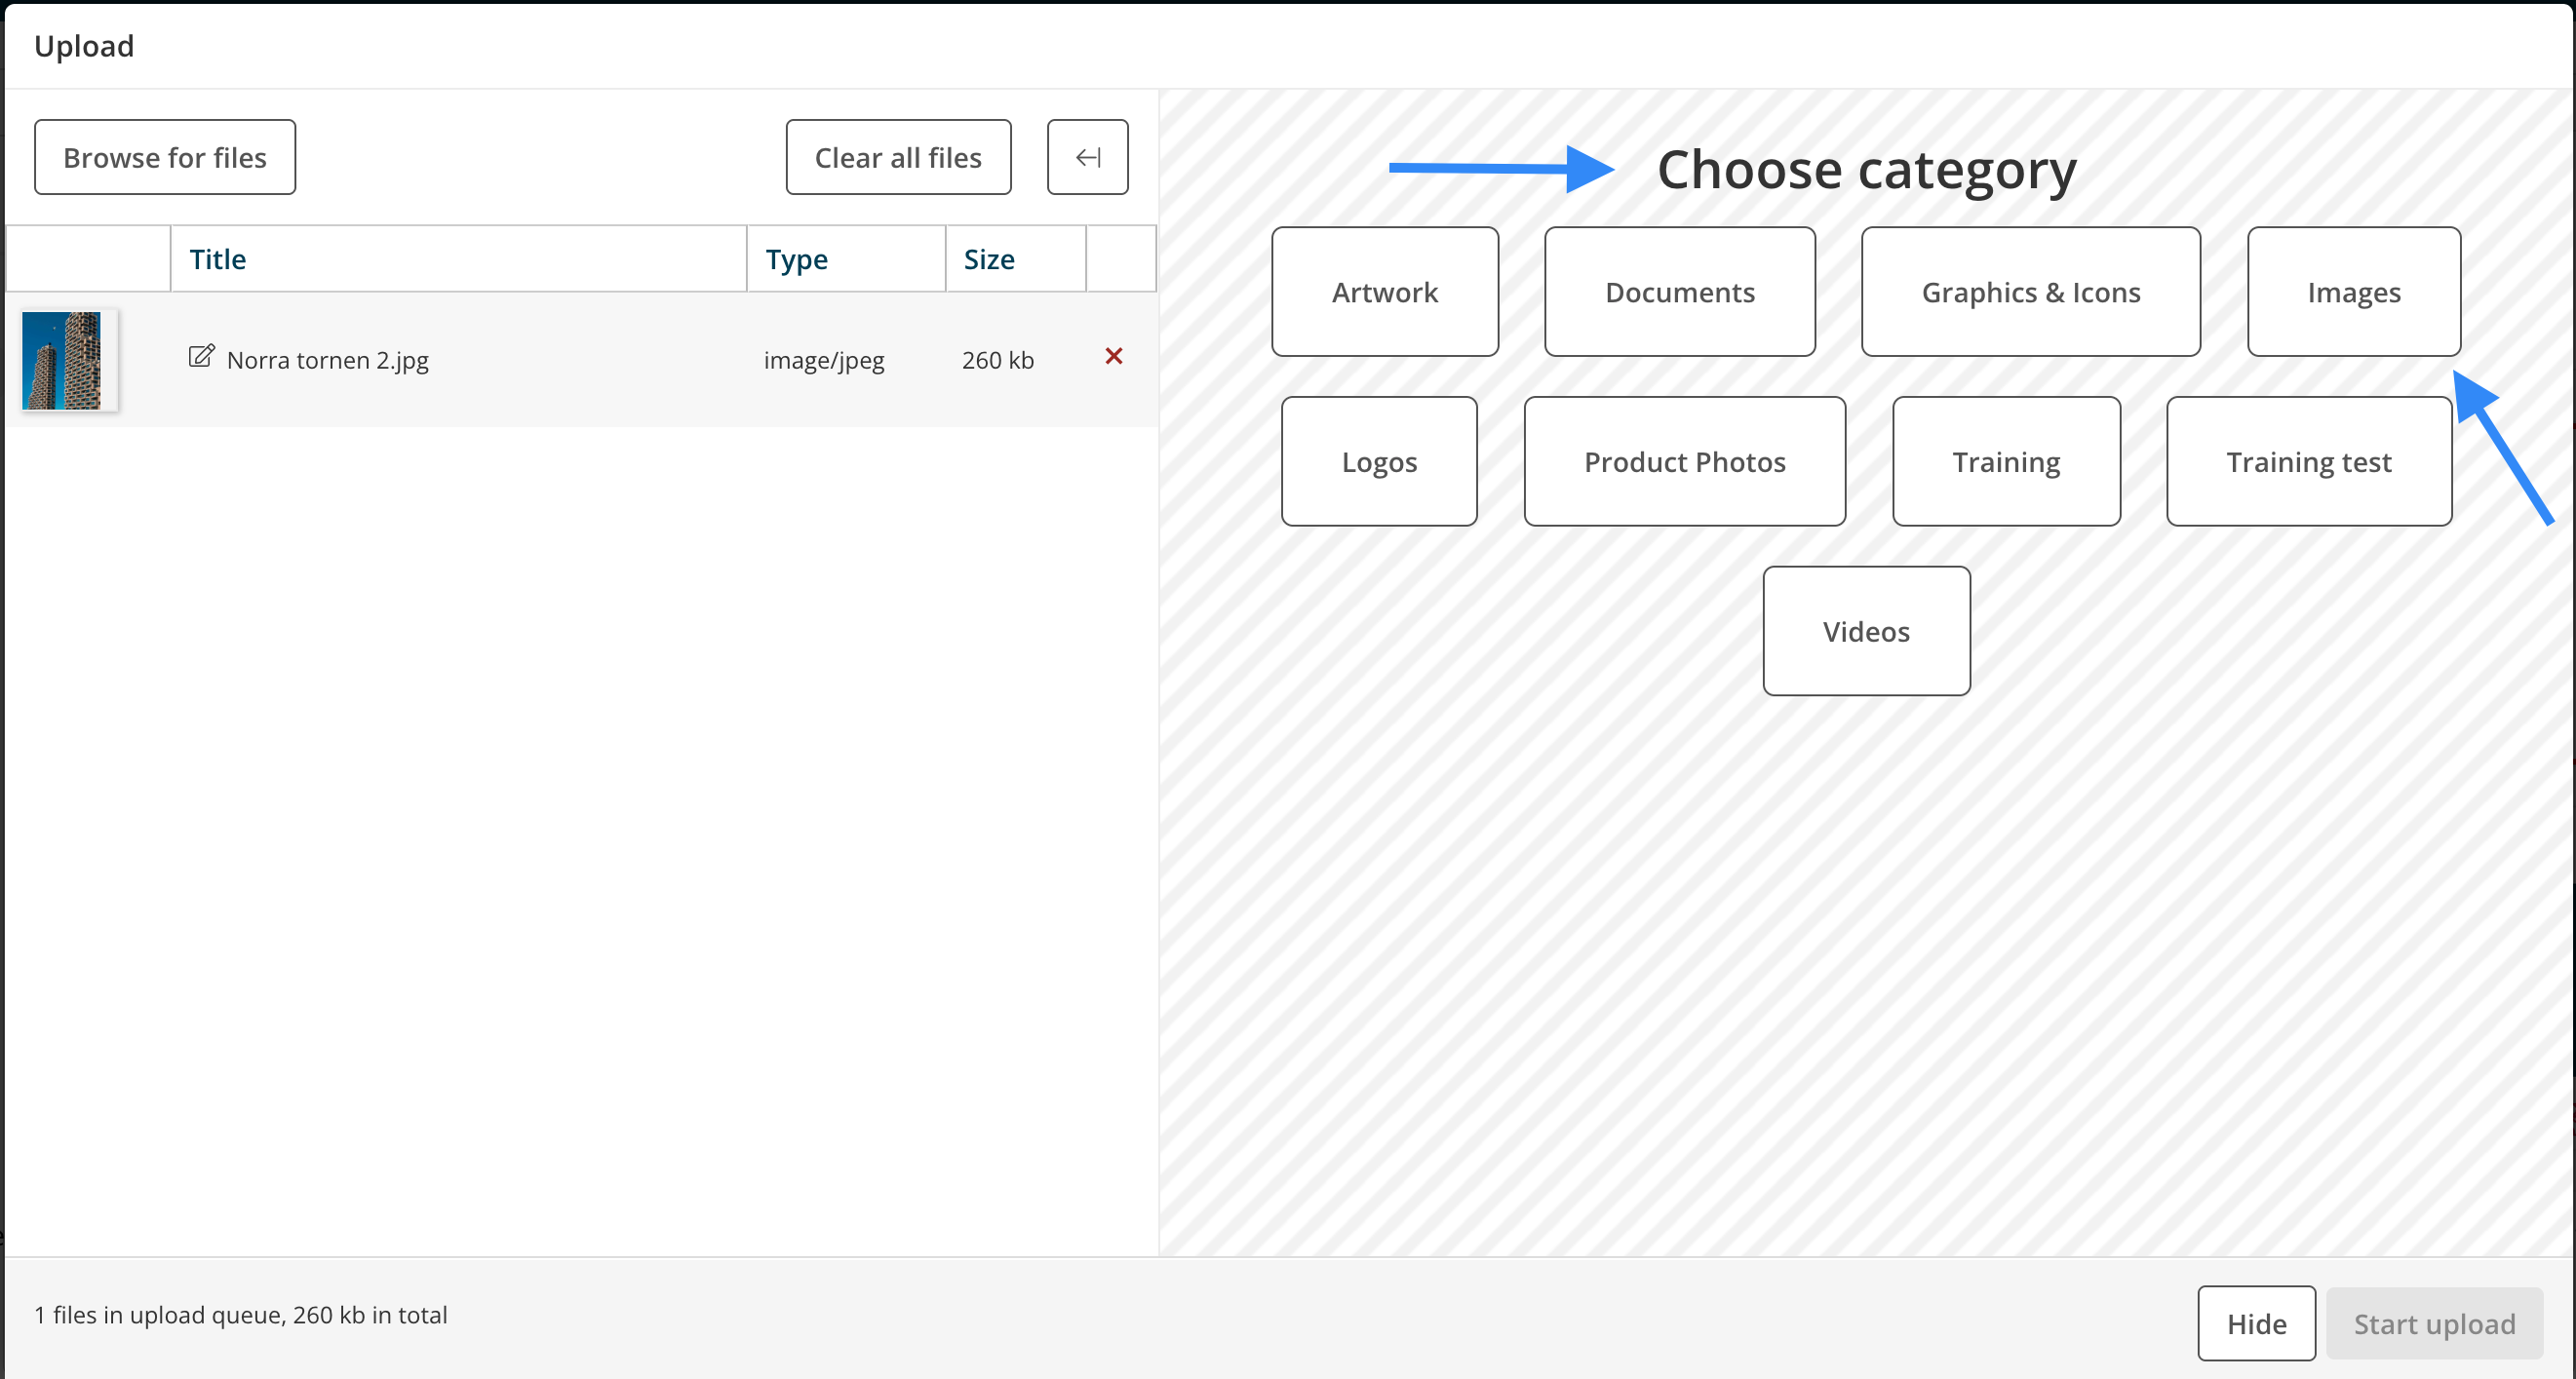Open the Norra tornen thumbnail preview
2576x1379 pixels.
point(62,360)
